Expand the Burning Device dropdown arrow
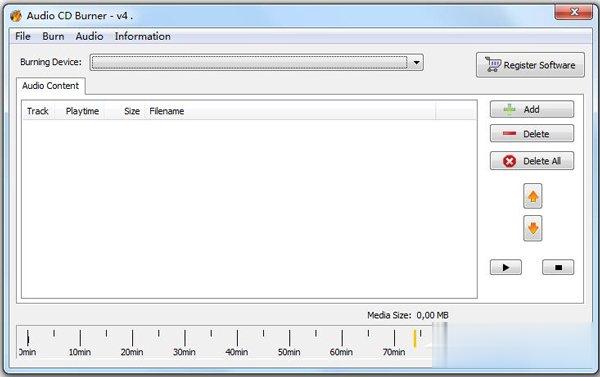 click(416, 62)
